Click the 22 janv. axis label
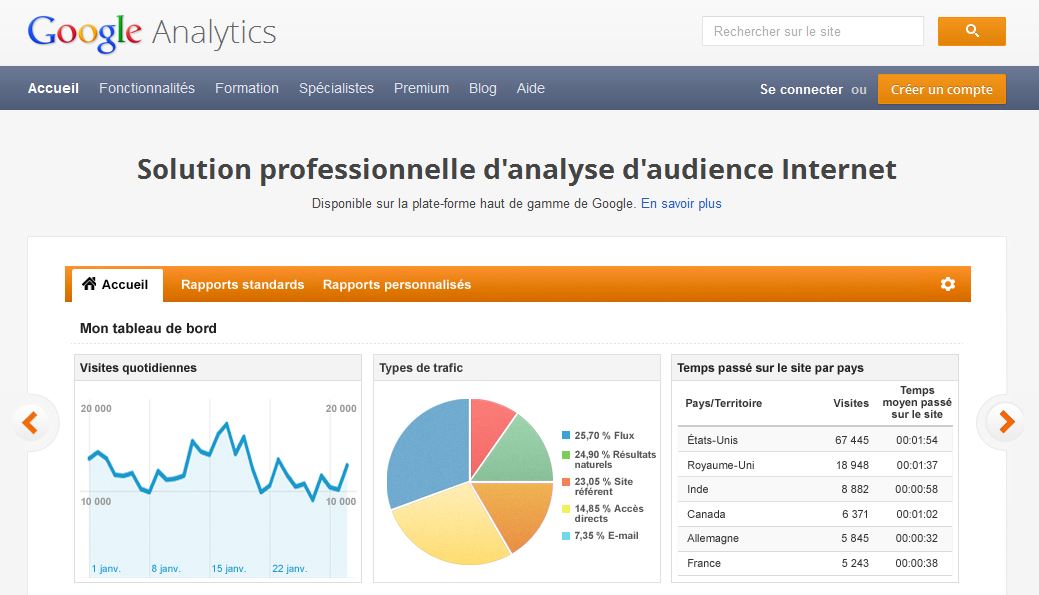 pyautogui.click(x=290, y=568)
